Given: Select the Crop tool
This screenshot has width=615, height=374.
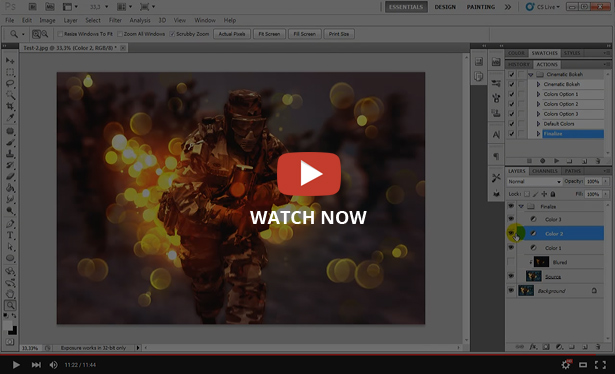Looking at the screenshot, I should 10,106.
